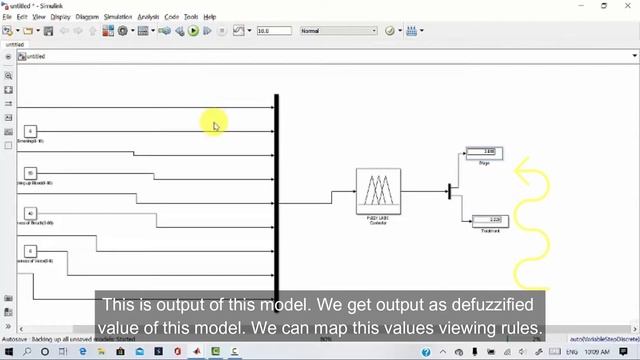Click the Annotation text palette icon
Image resolution: width=640 pixels, height=360 pixels.
[x=8, y=118]
